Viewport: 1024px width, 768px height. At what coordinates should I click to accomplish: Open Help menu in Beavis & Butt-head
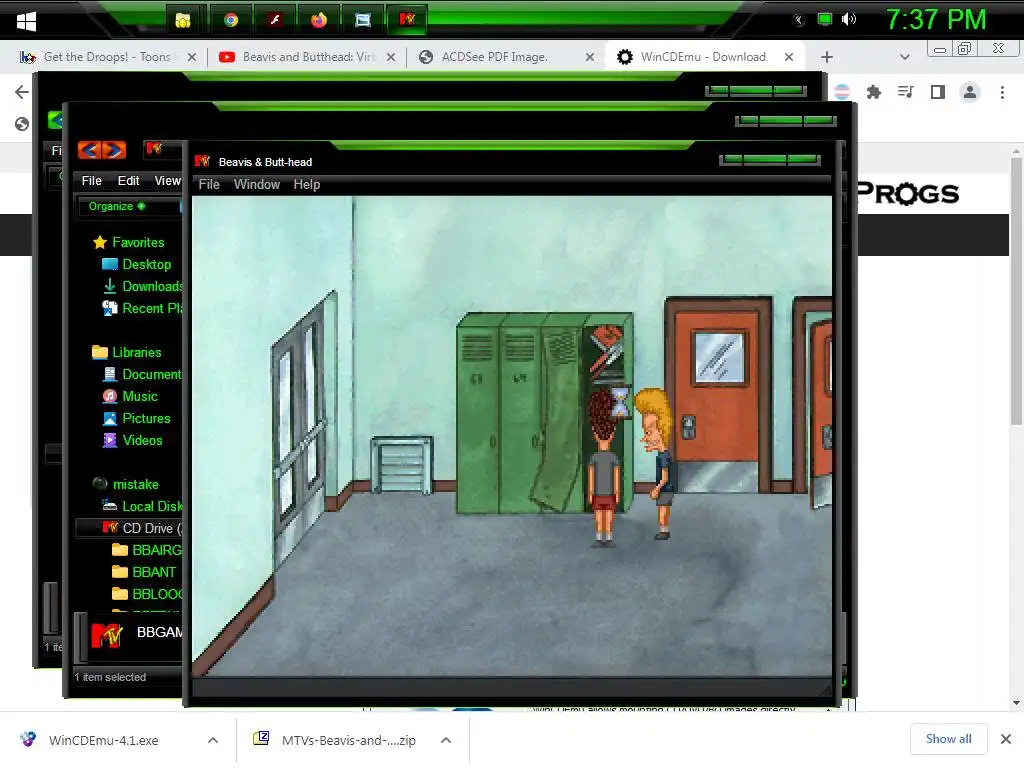click(x=306, y=184)
